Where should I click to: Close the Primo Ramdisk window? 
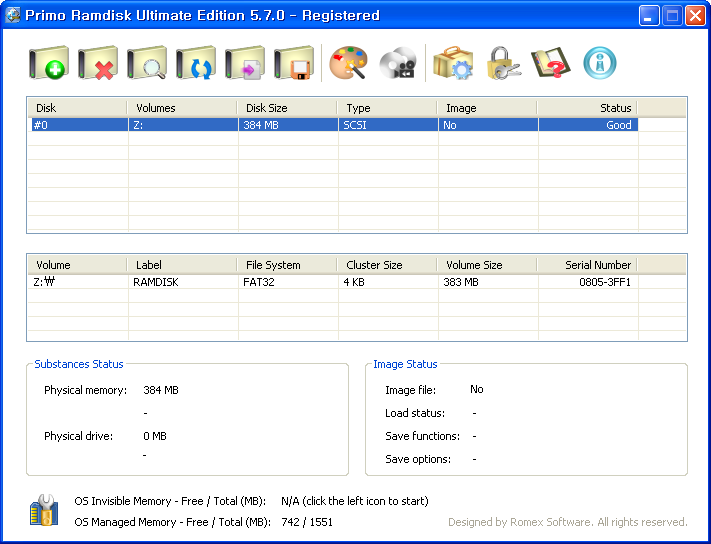coord(696,16)
